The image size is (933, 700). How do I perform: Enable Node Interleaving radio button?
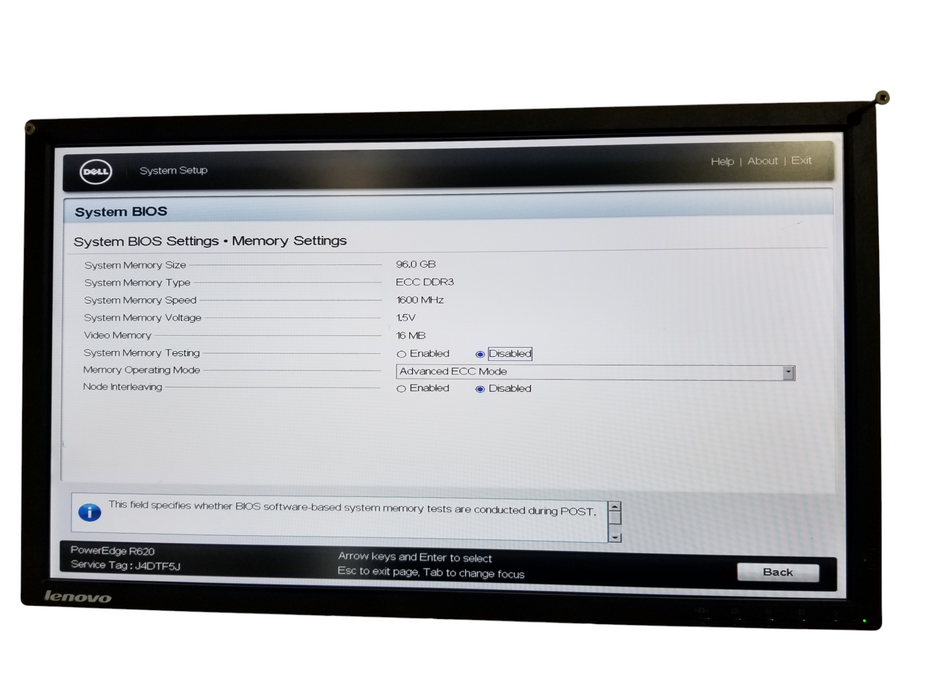401,389
